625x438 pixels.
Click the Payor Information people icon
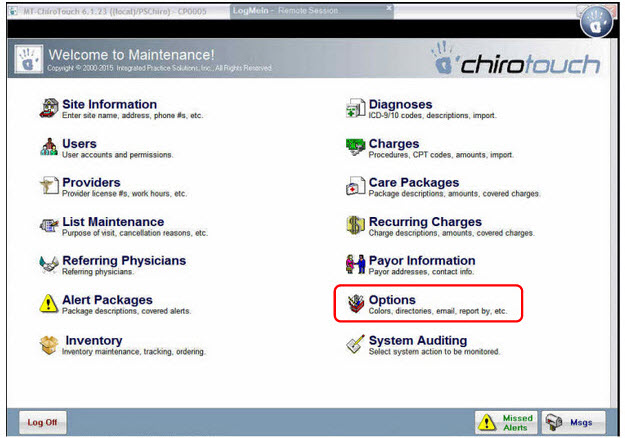[x=356, y=264]
